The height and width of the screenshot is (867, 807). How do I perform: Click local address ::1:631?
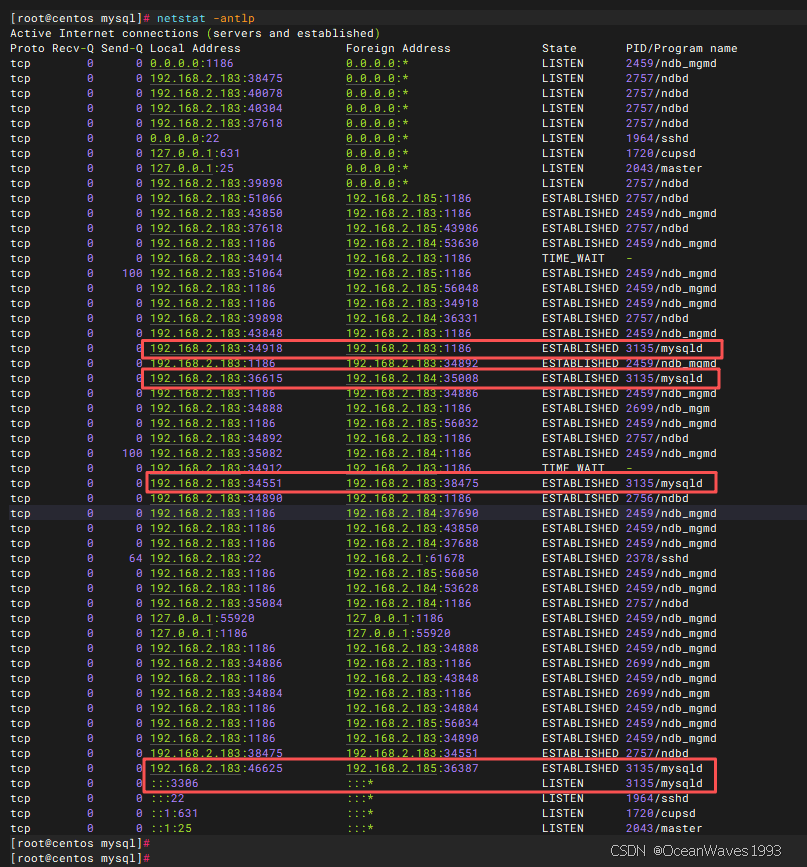pos(174,813)
